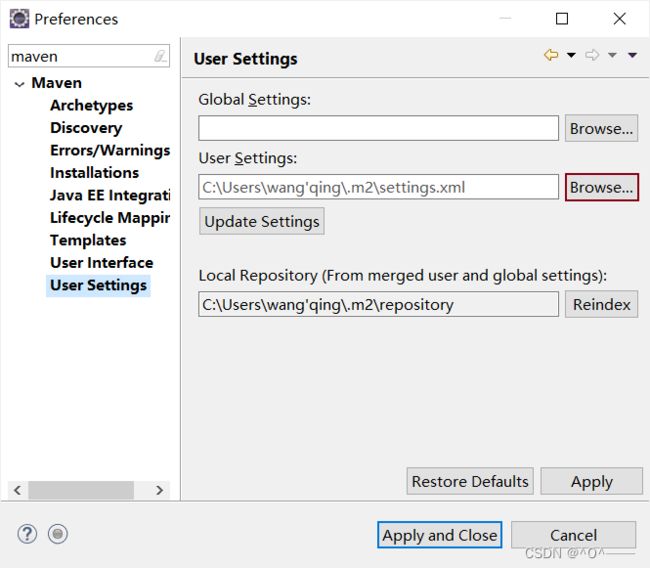This screenshot has width=650, height=568.
Task: Click the horizontal scrollbar thumb
Action: point(81,490)
